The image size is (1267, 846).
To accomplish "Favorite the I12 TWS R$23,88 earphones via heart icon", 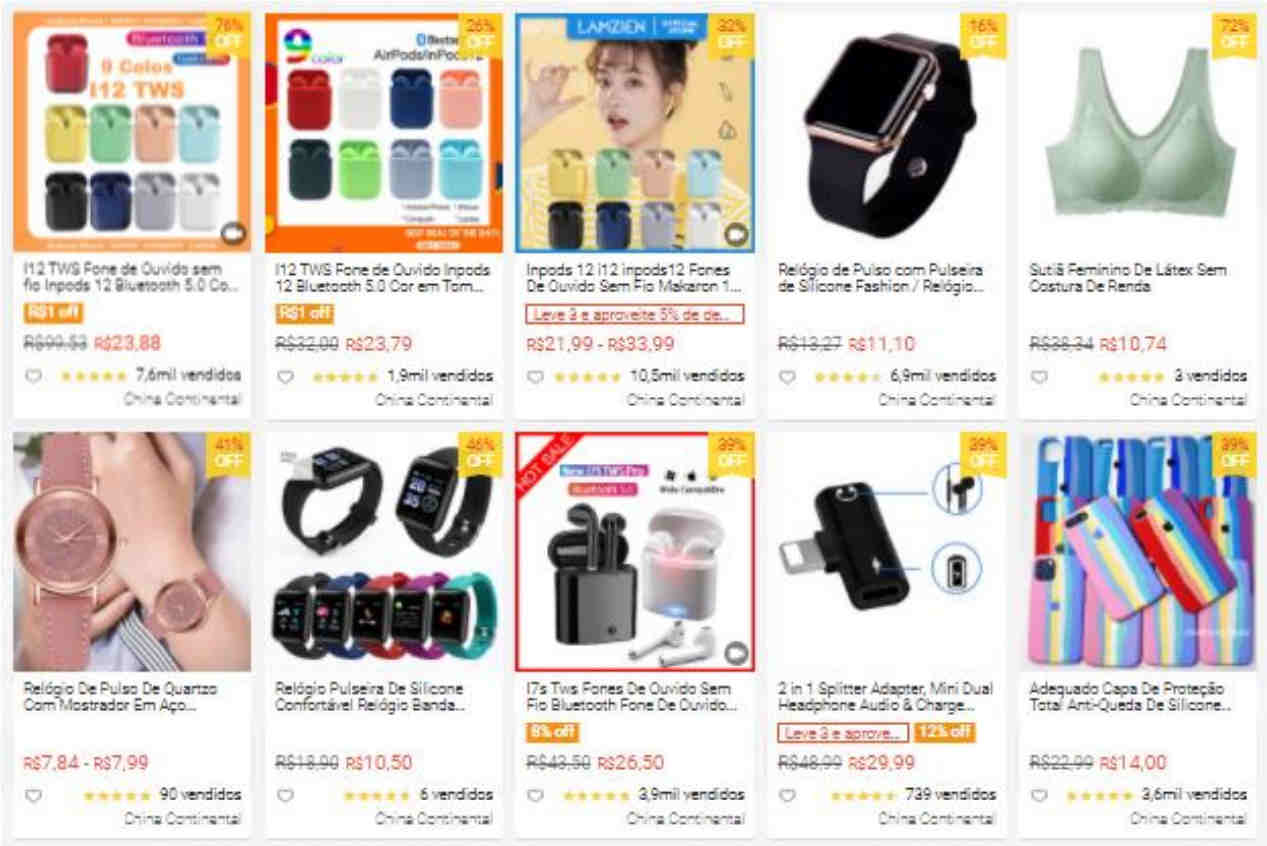I will [x=33, y=377].
